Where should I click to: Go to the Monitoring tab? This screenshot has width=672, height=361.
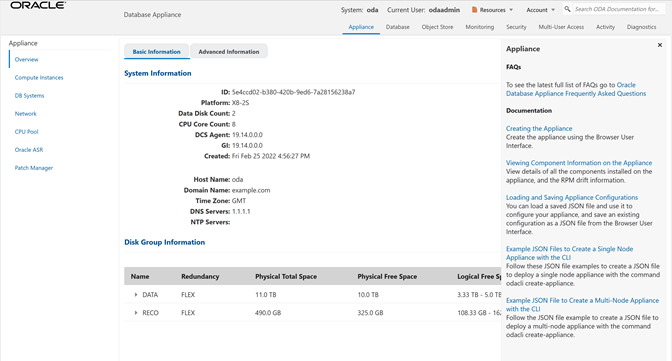click(480, 27)
